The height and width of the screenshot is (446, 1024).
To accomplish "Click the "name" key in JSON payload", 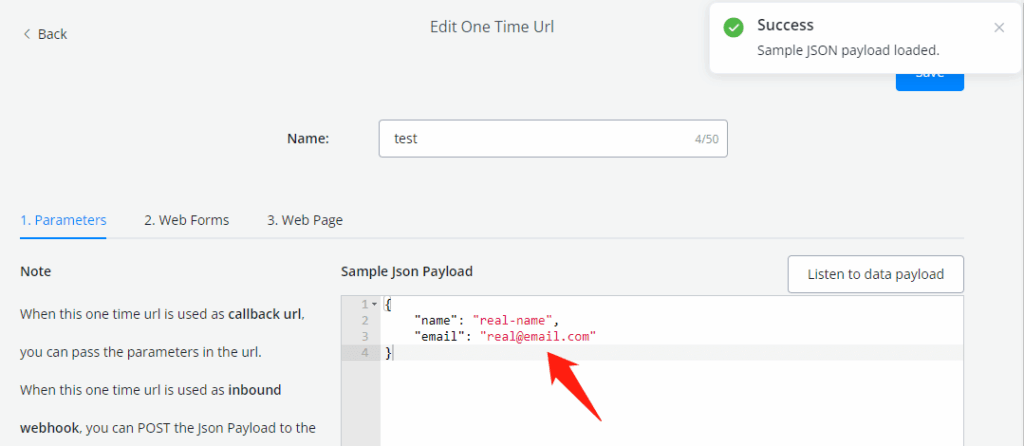I will pos(436,320).
